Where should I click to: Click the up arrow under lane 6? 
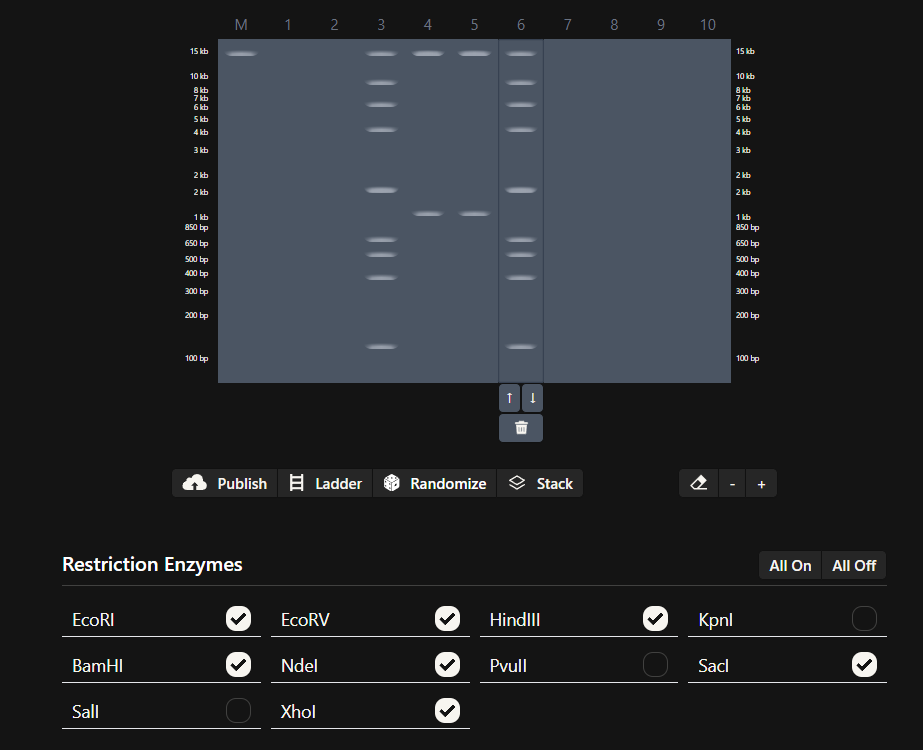point(508,397)
